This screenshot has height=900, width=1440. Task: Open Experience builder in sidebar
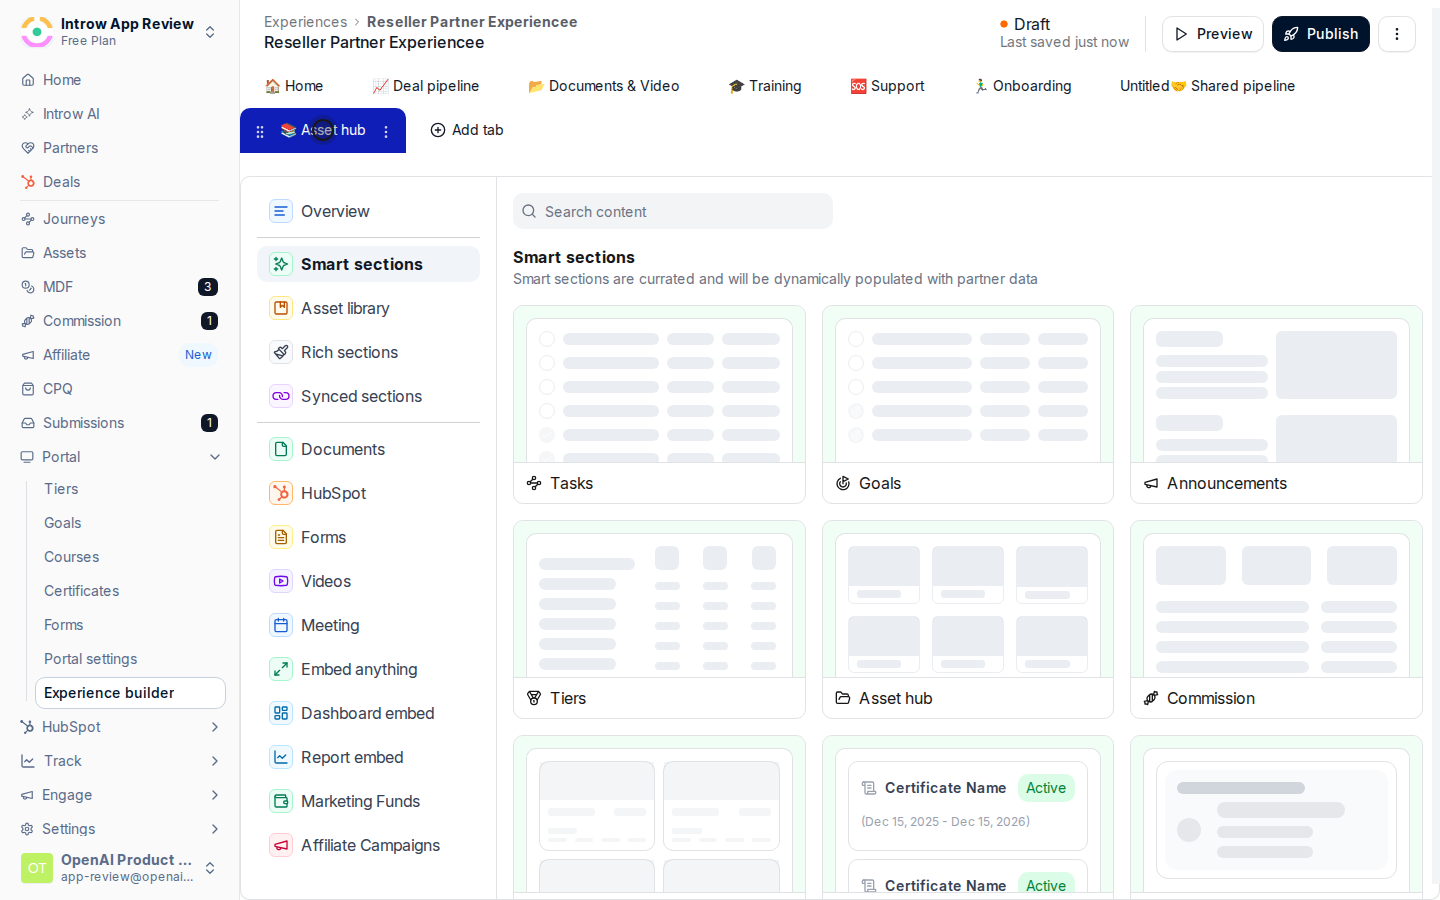pyautogui.click(x=130, y=693)
